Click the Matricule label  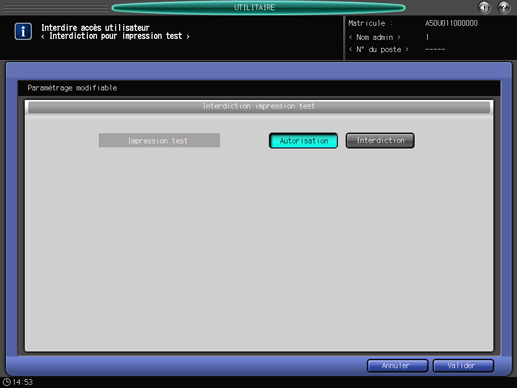(370, 23)
